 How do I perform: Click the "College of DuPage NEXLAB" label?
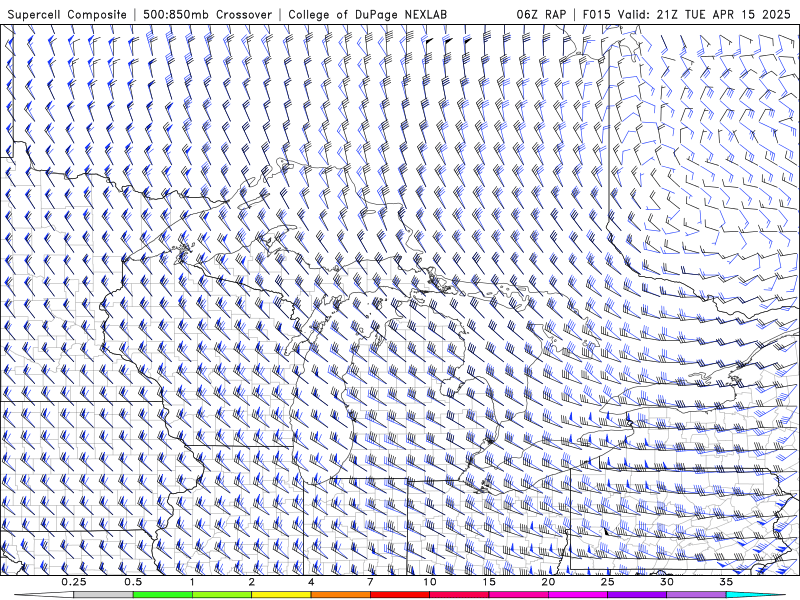pos(367,14)
